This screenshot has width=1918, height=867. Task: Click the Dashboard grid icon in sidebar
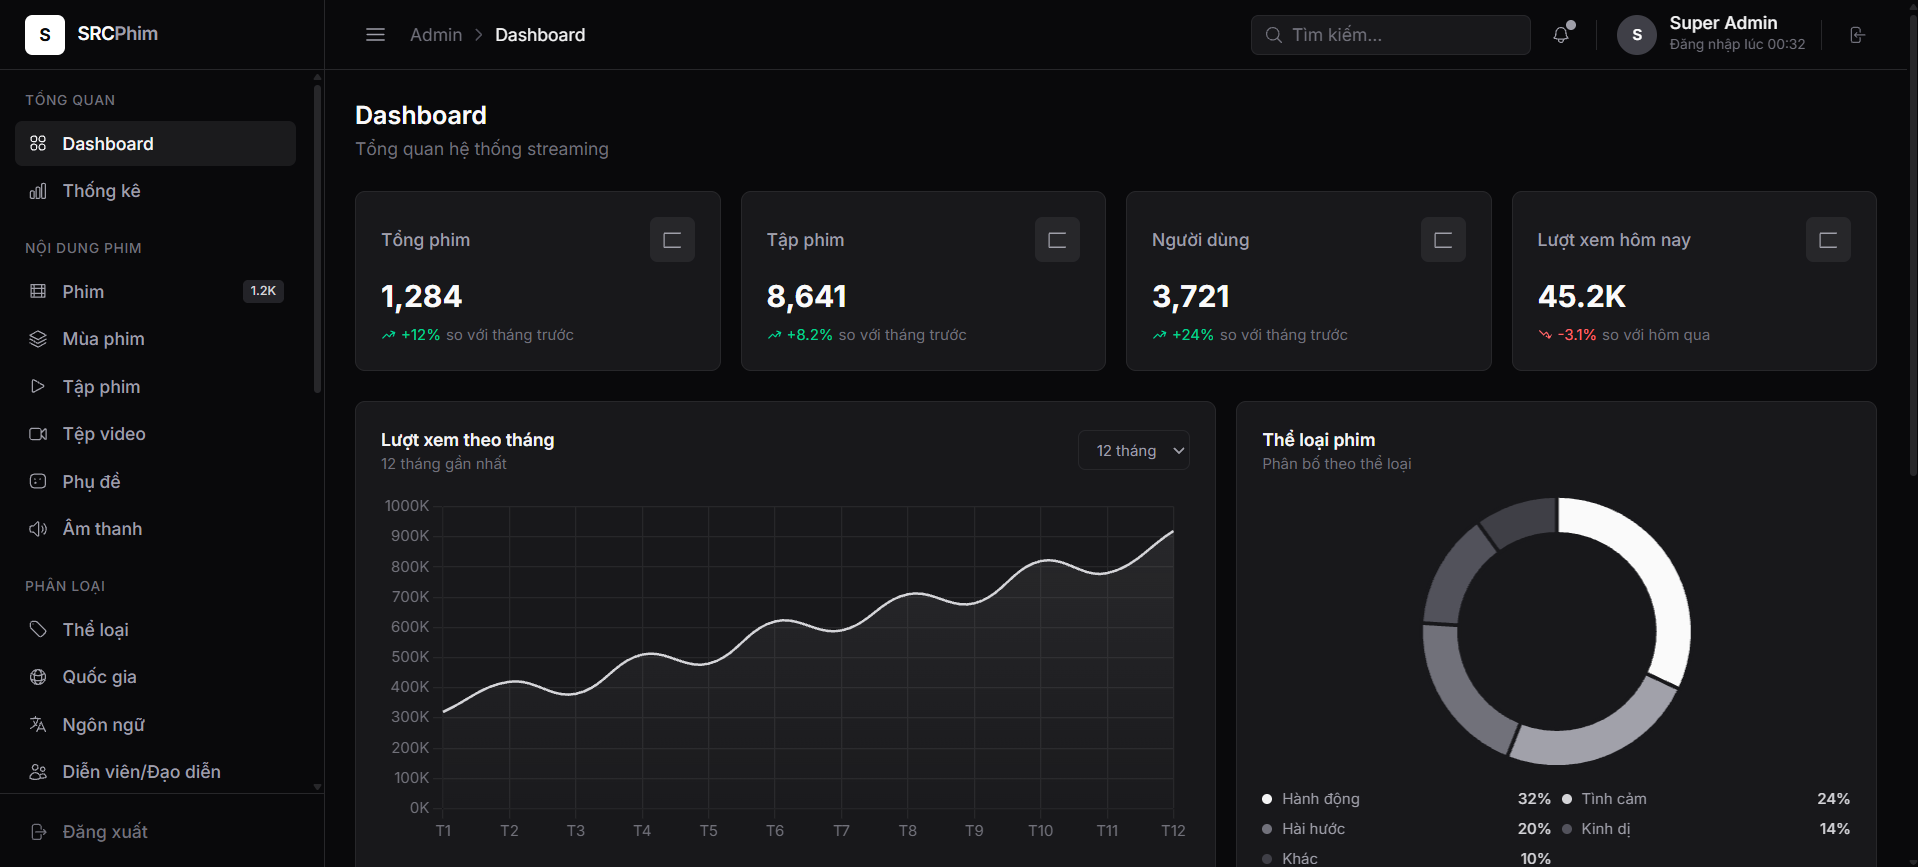(x=38, y=144)
